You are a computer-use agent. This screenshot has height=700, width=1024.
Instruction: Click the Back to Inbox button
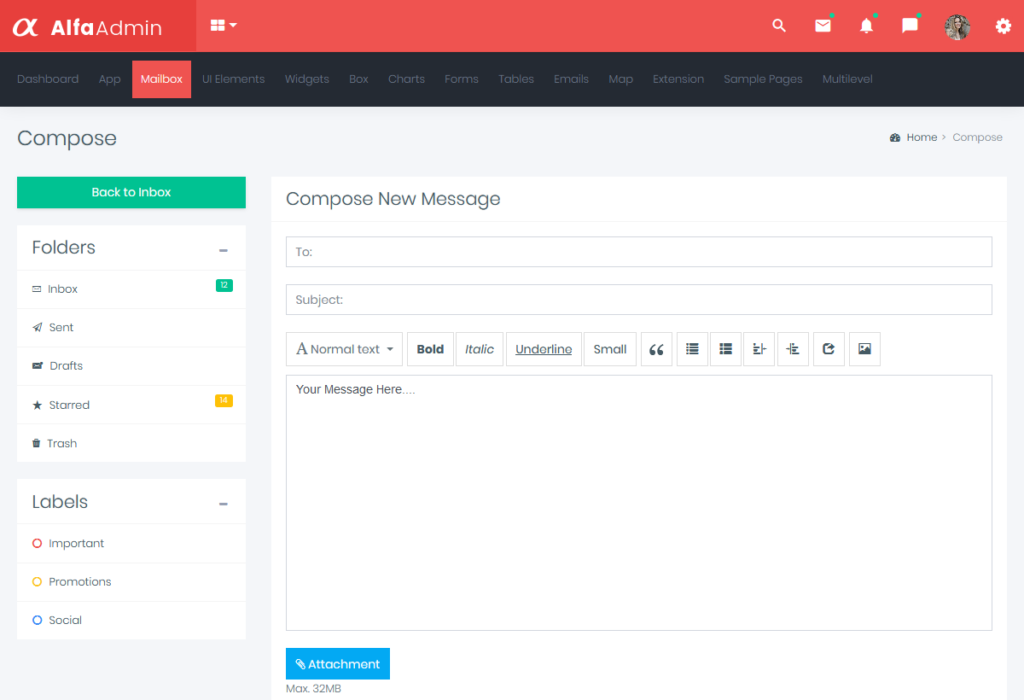tap(131, 192)
